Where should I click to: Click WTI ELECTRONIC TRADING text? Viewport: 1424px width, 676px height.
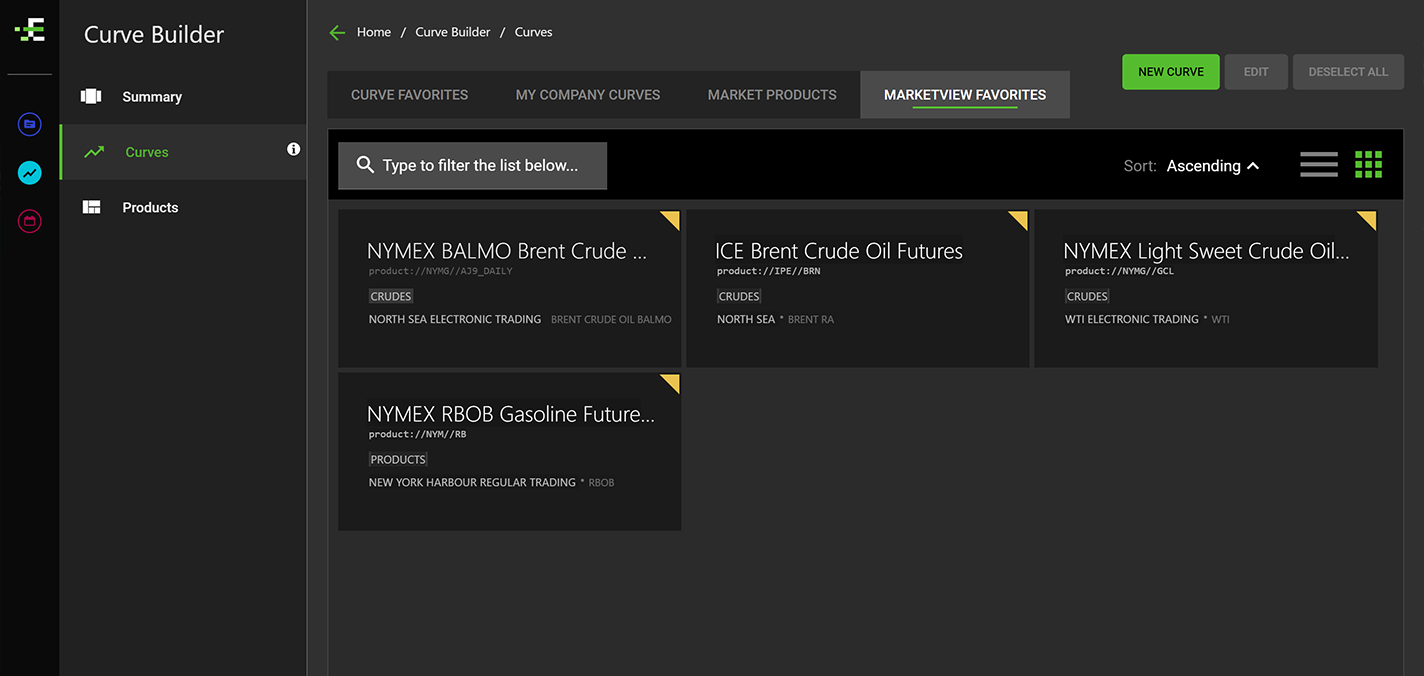coord(1132,319)
